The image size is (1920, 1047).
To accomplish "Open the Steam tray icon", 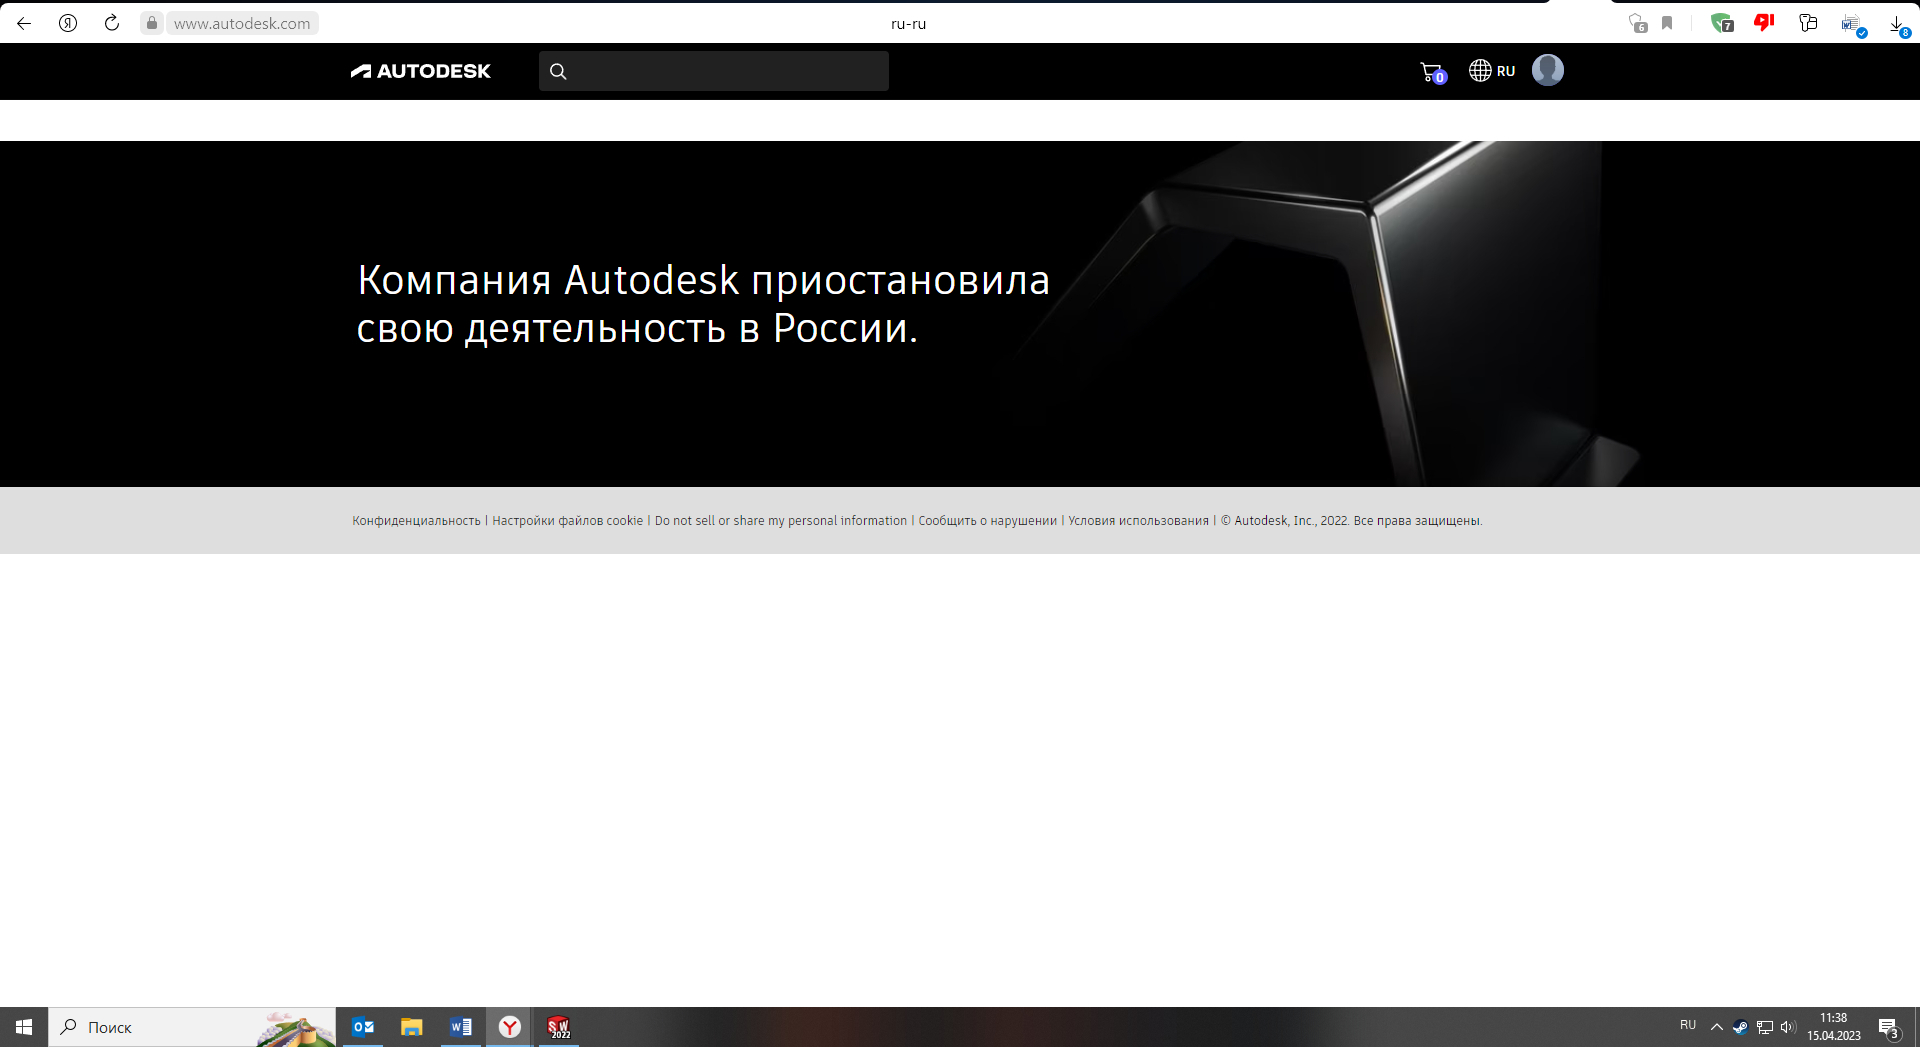I will [1741, 1027].
